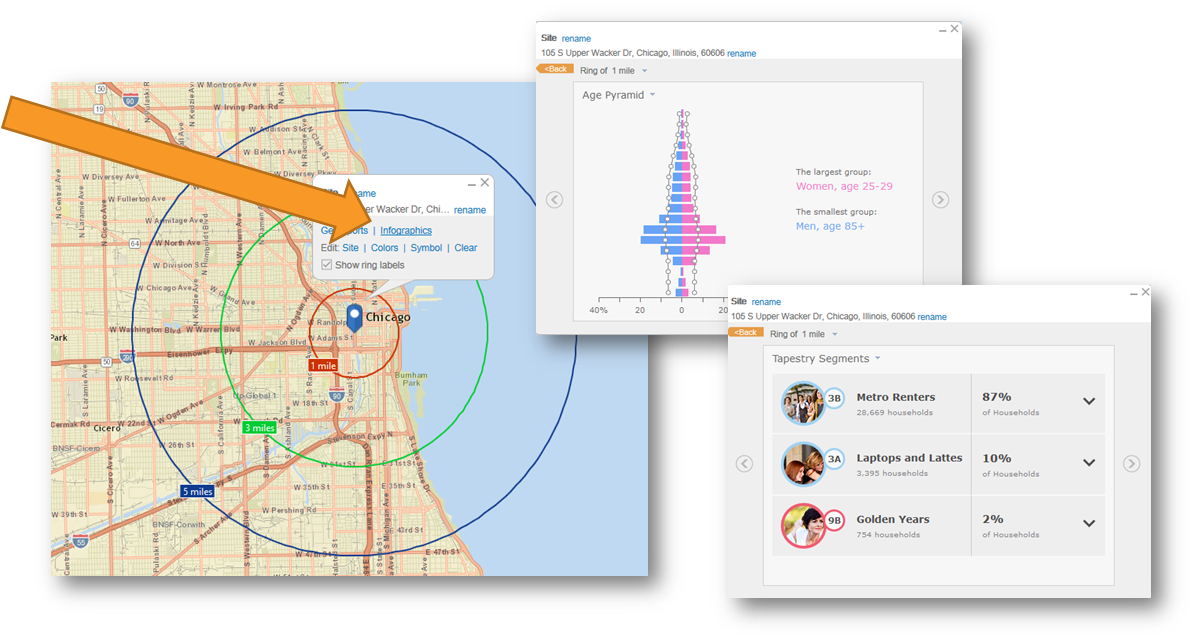Click the Laptops and Lattes segment name

(909, 458)
